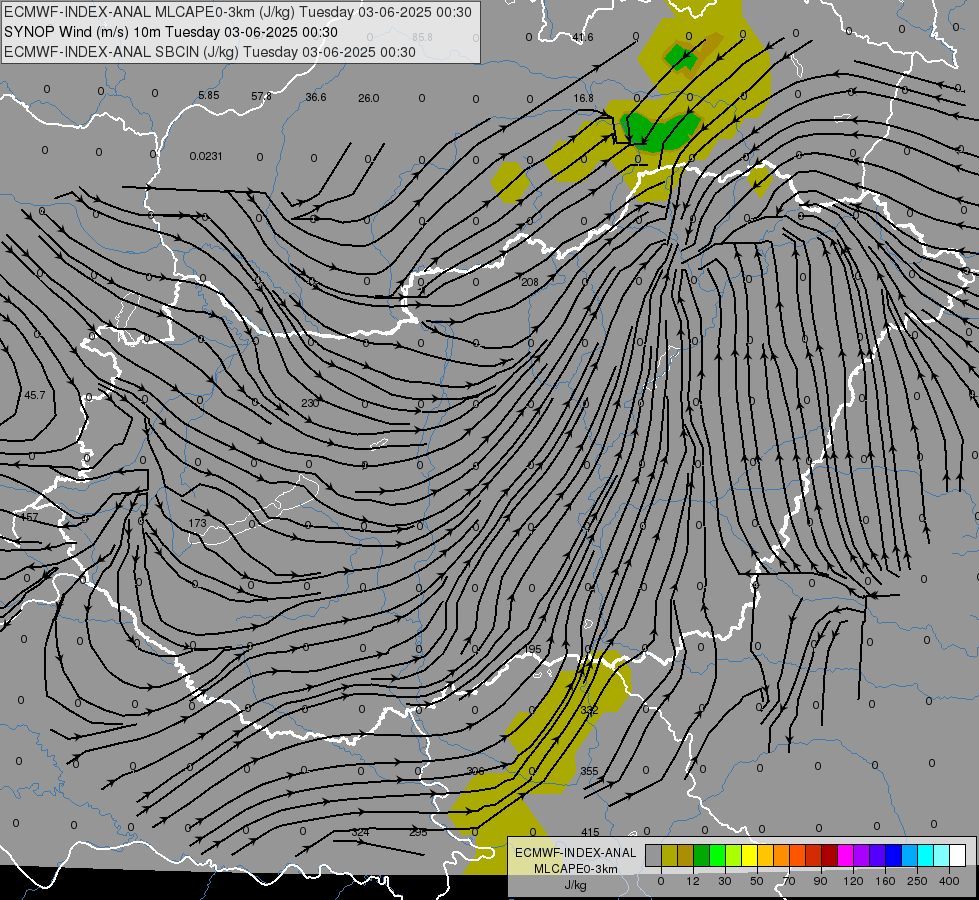Screen dimensions: 979x900
Task: Click the map value 195
Action: tap(533, 649)
